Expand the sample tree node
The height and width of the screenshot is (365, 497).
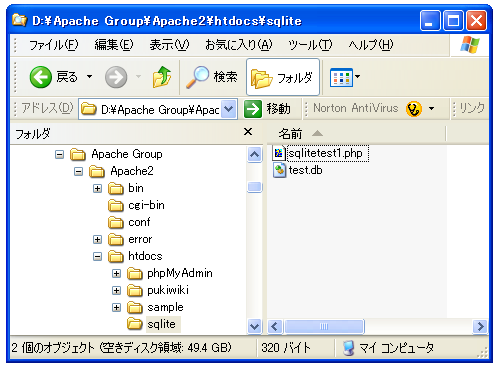tap(116, 307)
